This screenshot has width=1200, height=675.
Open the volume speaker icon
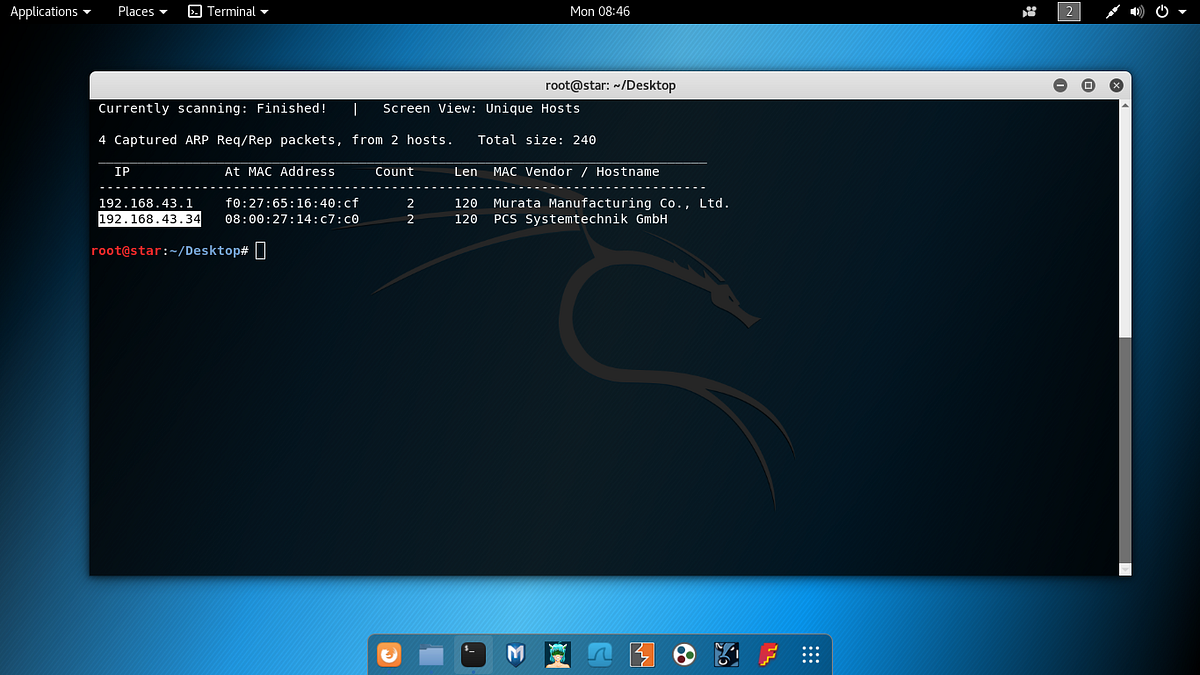pos(1137,12)
